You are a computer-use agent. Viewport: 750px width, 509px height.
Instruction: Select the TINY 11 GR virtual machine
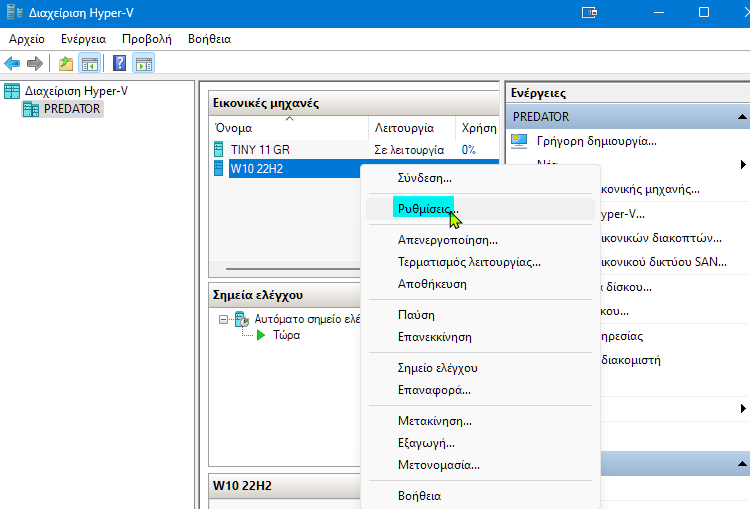tap(260, 150)
